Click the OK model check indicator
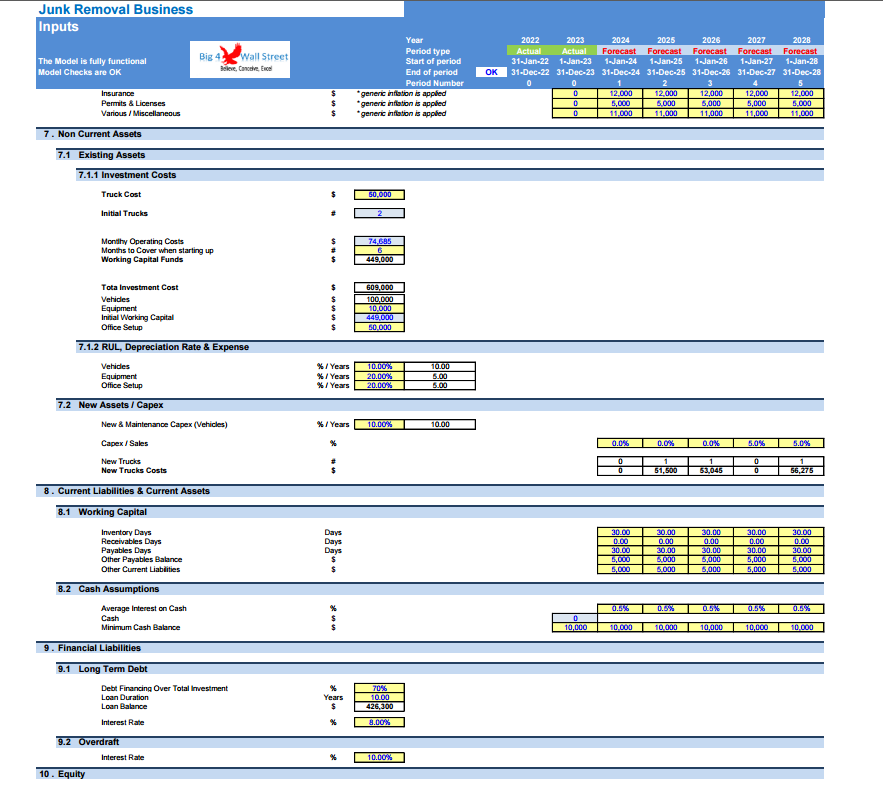This screenshot has height=787, width=883. pyautogui.click(x=491, y=72)
